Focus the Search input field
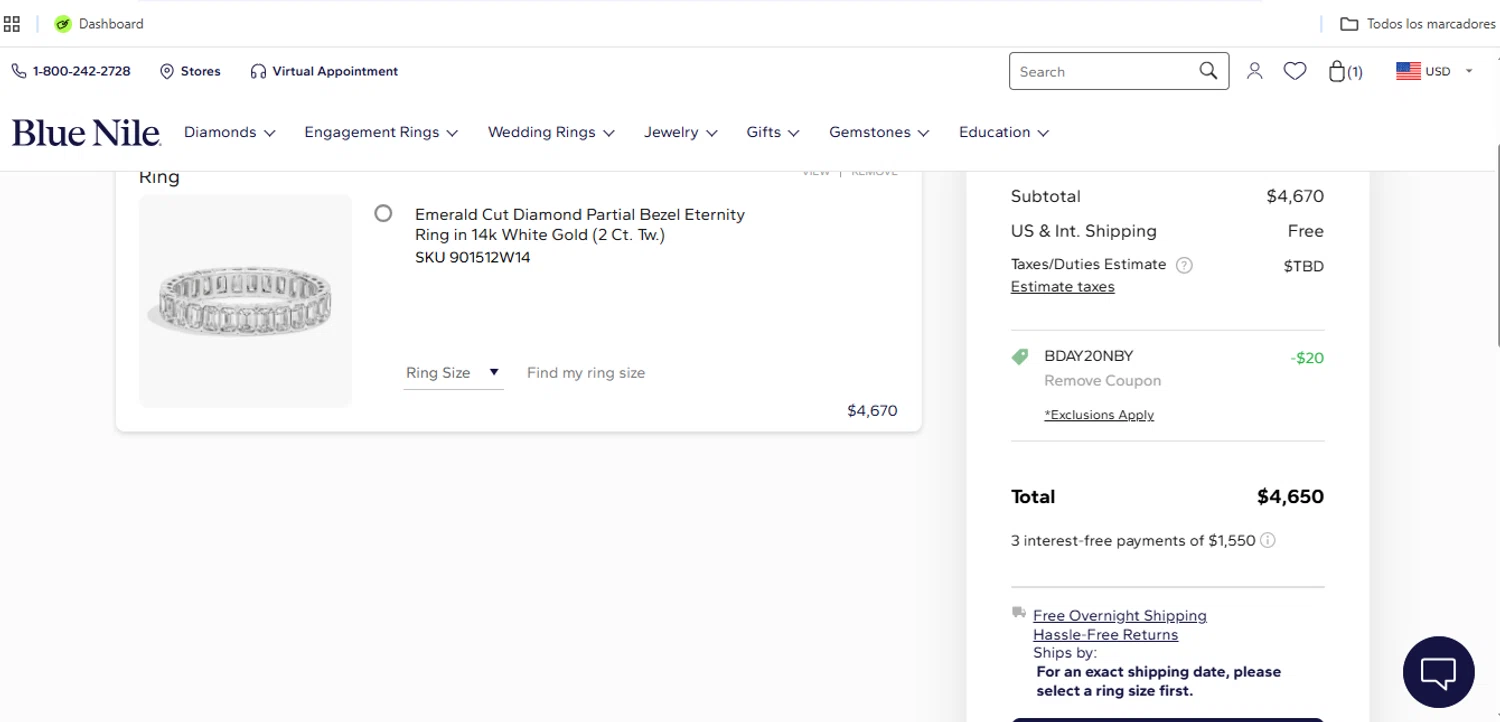The width and height of the screenshot is (1500, 722). tap(1104, 71)
